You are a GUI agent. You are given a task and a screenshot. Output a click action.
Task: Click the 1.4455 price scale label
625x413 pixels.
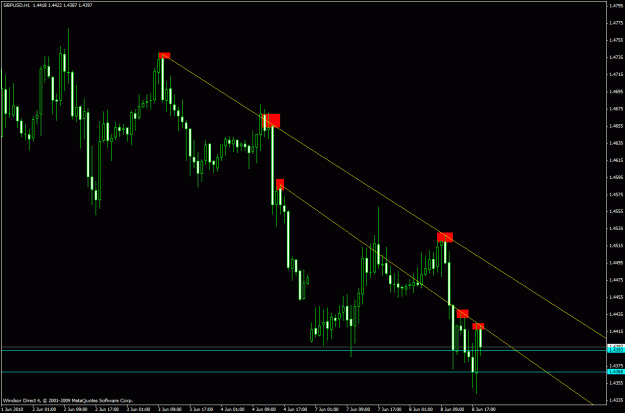point(615,297)
